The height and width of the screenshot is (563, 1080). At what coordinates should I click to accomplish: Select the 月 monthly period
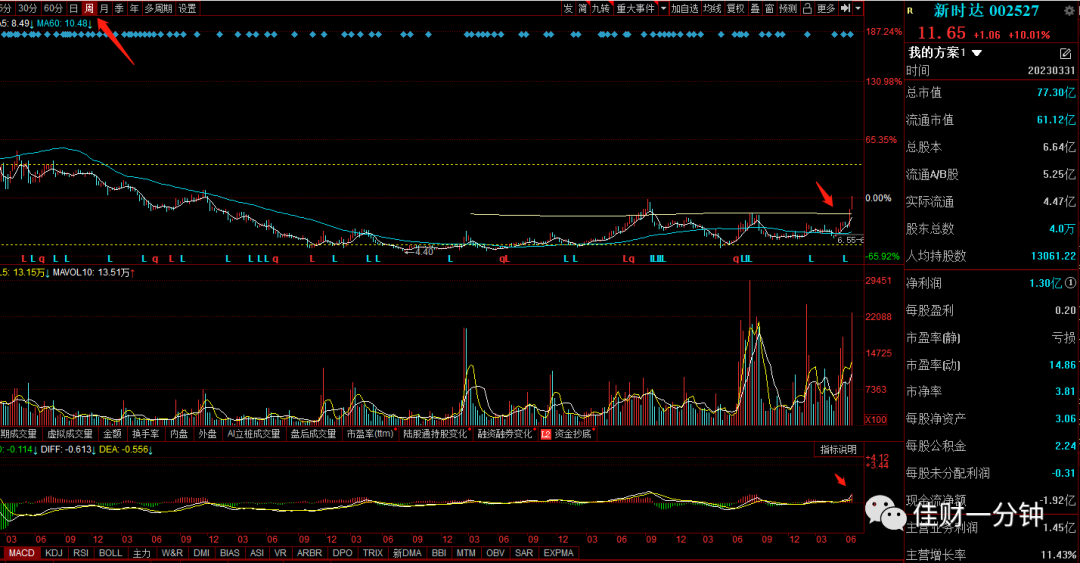[104, 8]
